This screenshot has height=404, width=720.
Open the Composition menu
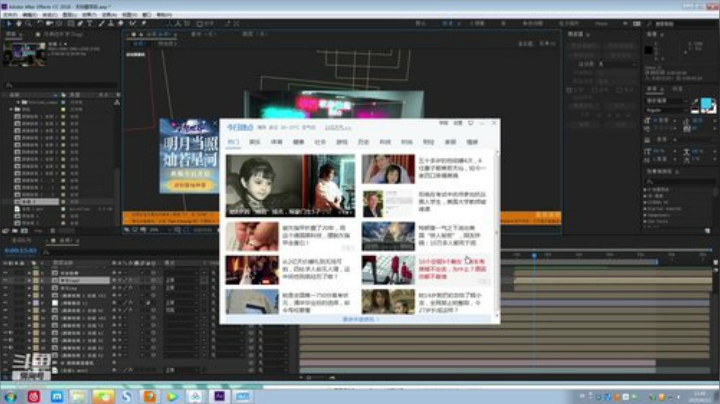50,15
